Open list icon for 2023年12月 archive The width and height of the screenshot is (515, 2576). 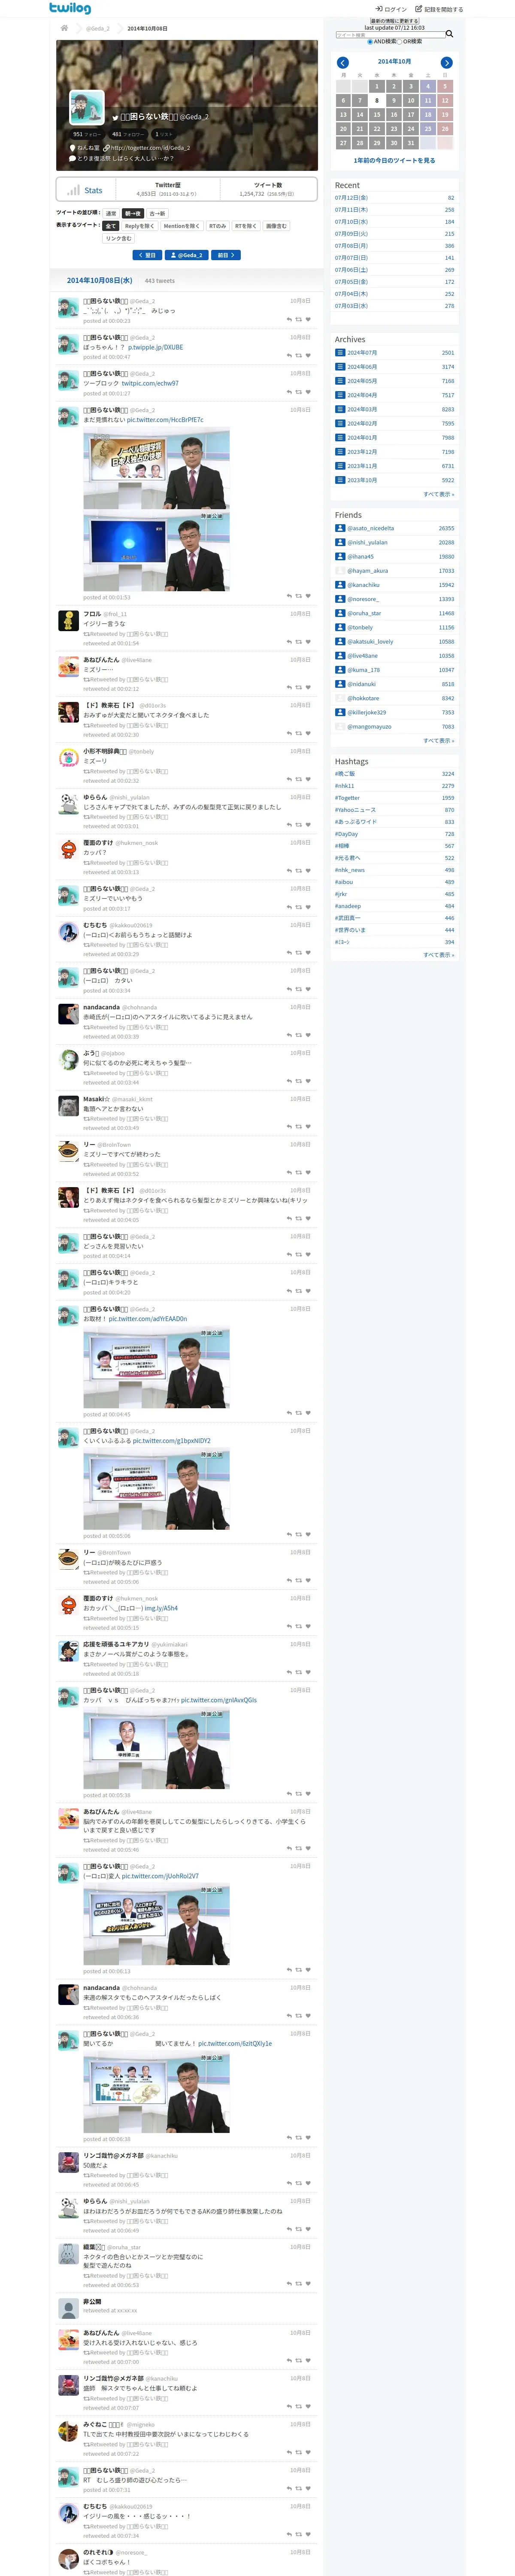(x=340, y=452)
